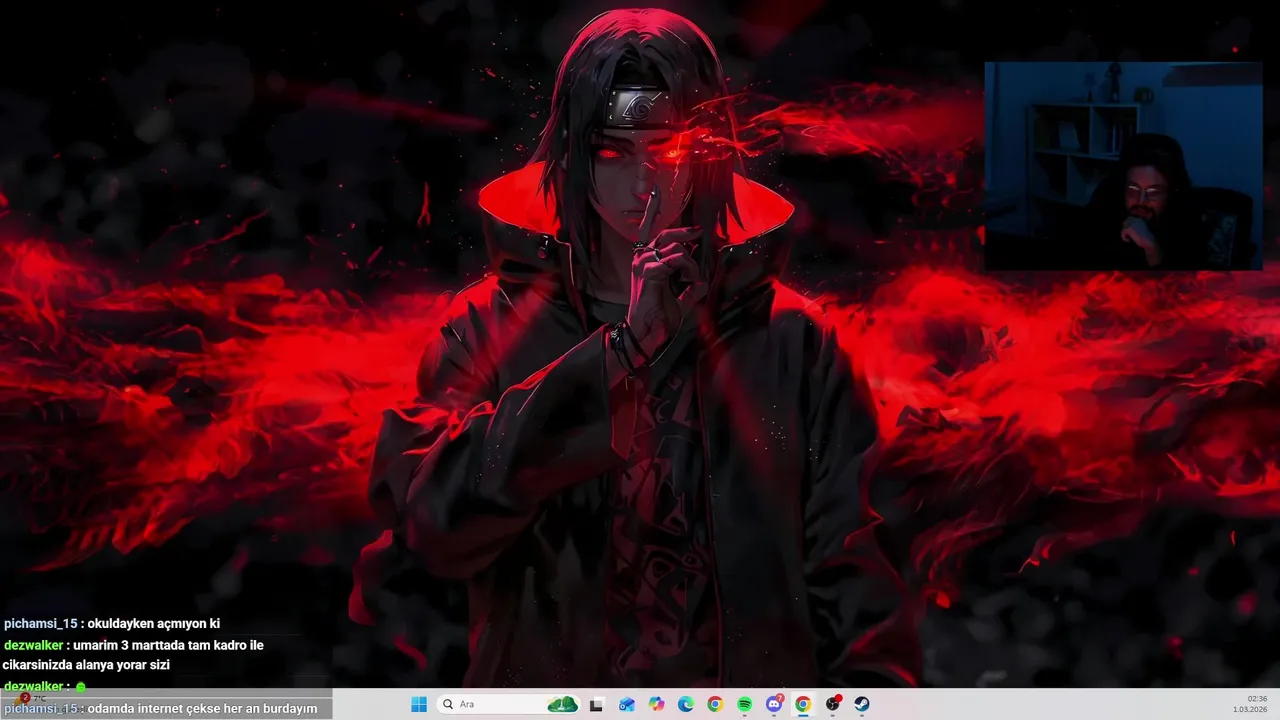Click the search highlight image in Ara box
Viewport: 1280px width, 720px height.
pos(563,704)
